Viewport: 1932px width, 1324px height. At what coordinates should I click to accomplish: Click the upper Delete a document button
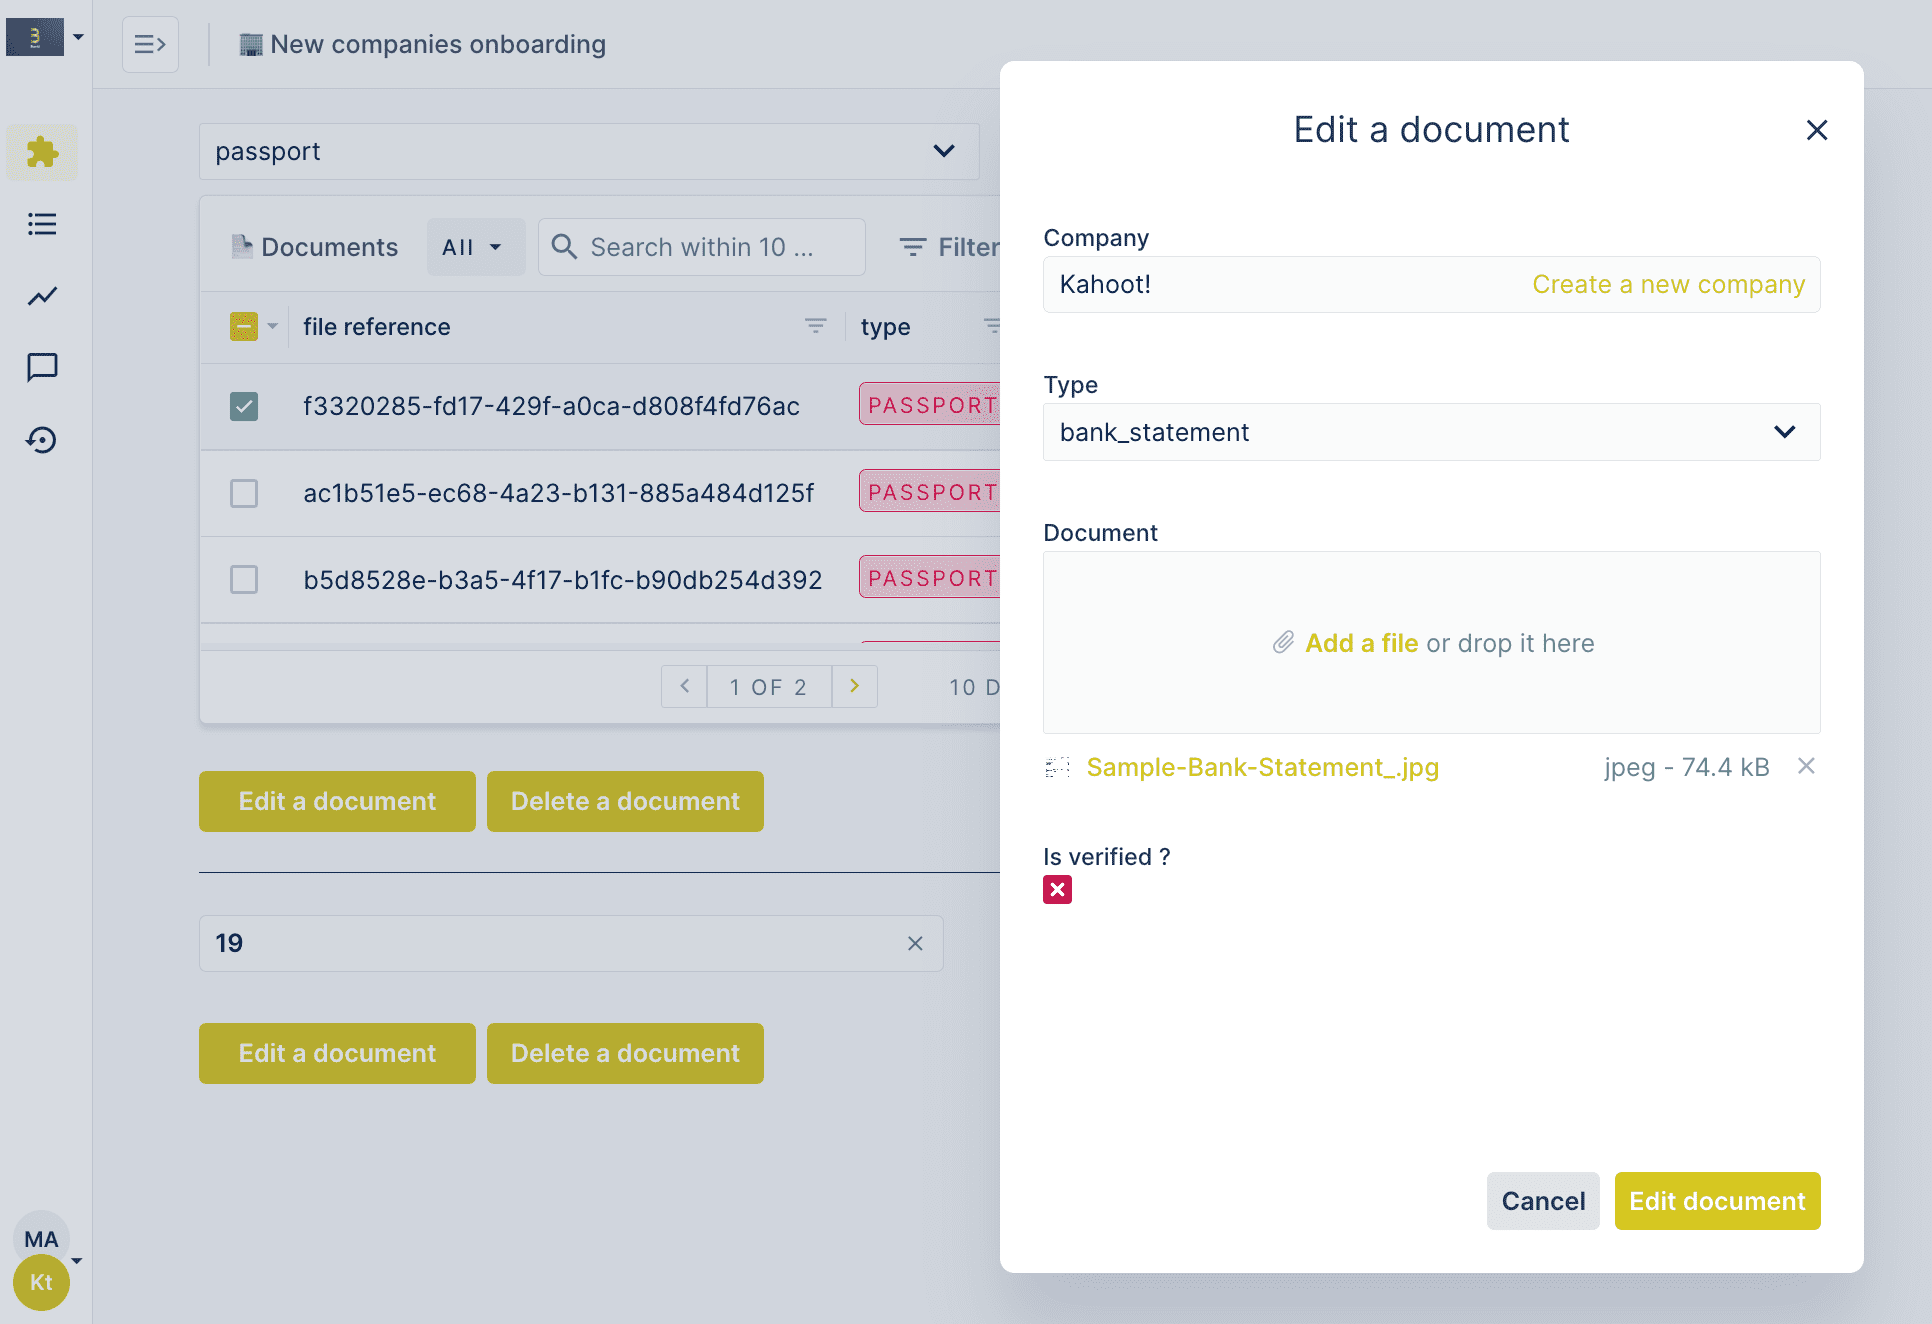pos(625,801)
